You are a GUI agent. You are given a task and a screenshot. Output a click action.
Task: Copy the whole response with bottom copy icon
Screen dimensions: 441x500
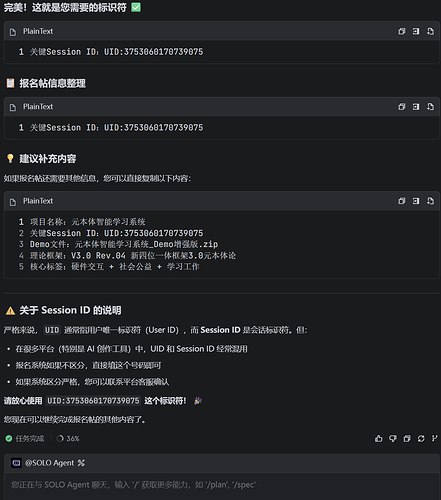coord(407,438)
